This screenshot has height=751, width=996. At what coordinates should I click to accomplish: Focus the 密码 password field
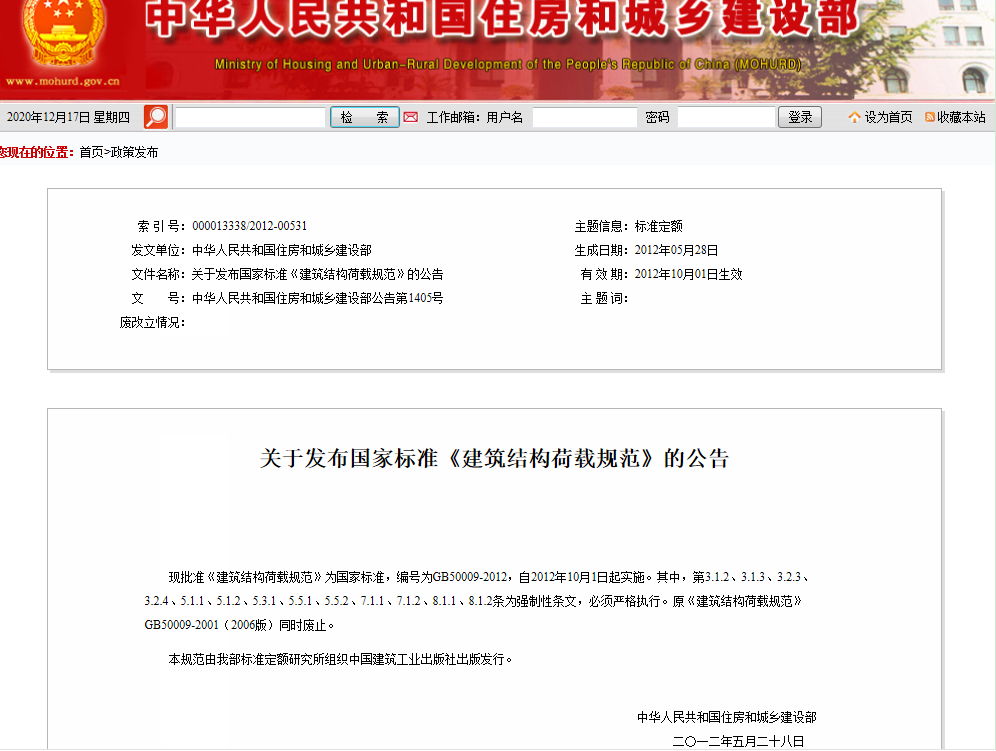[727, 117]
